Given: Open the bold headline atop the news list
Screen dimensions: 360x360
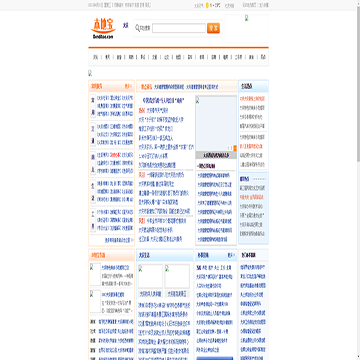Looking at the screenshot, I should pos(163,100).
